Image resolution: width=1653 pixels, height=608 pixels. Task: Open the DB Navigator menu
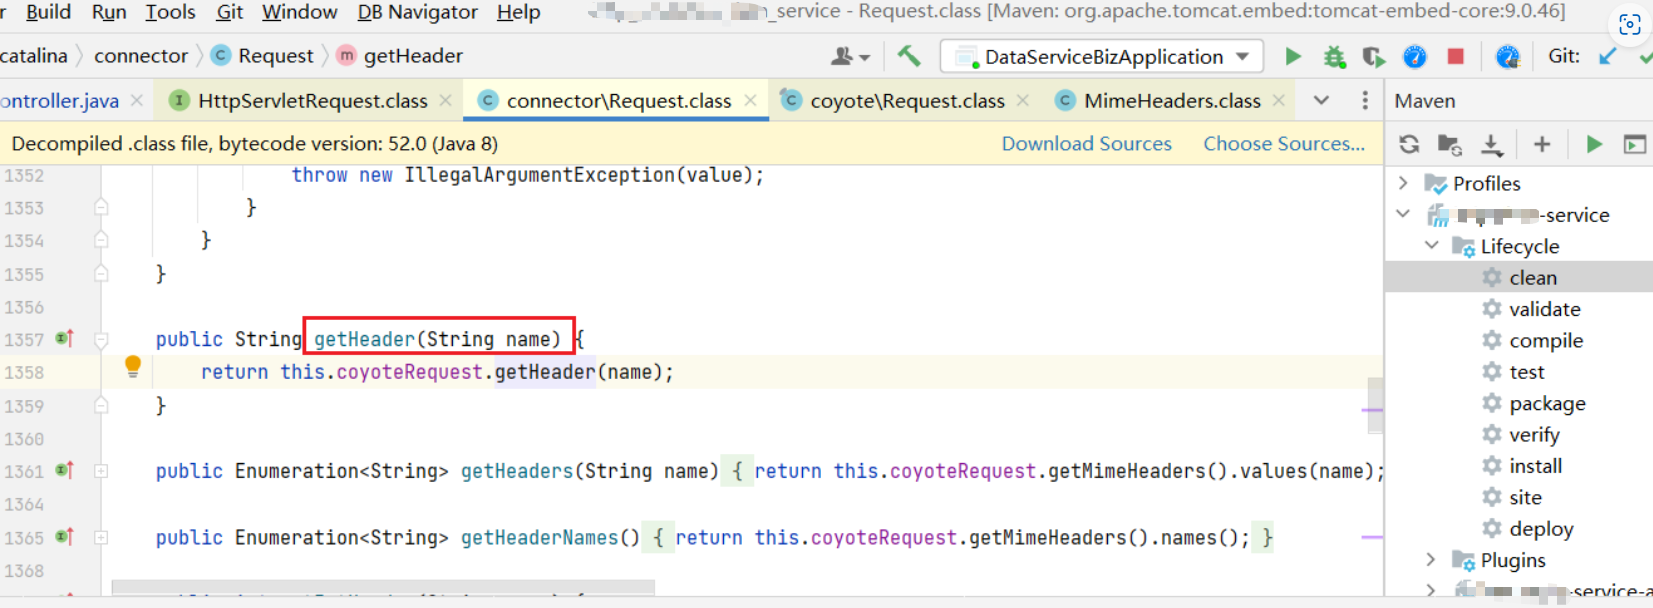point(417,12)
